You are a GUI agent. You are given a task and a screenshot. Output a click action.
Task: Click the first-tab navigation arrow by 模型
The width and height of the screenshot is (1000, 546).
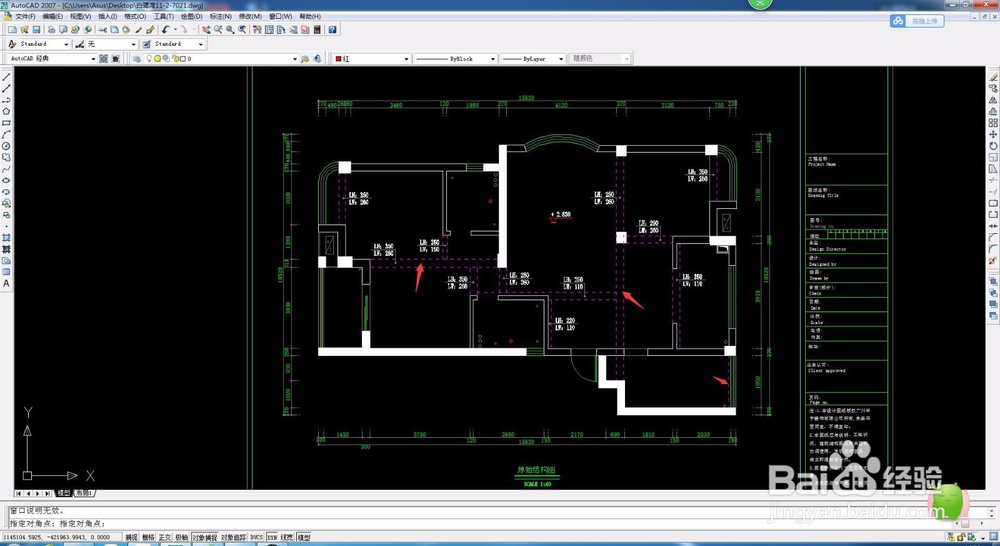pos(18,493)
